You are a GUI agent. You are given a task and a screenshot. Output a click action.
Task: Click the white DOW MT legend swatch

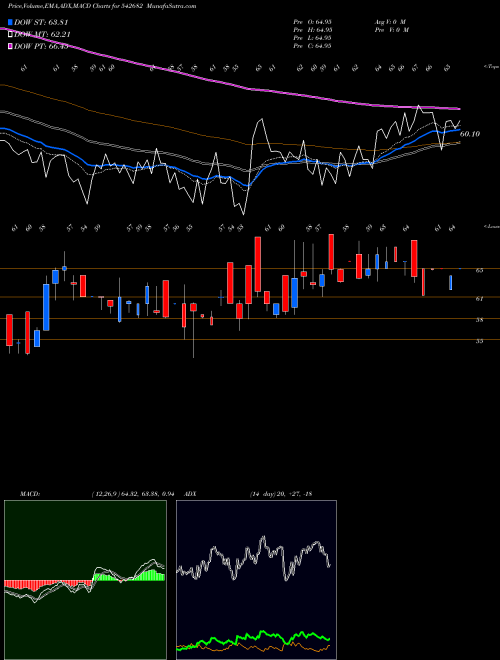click(11, 35)
